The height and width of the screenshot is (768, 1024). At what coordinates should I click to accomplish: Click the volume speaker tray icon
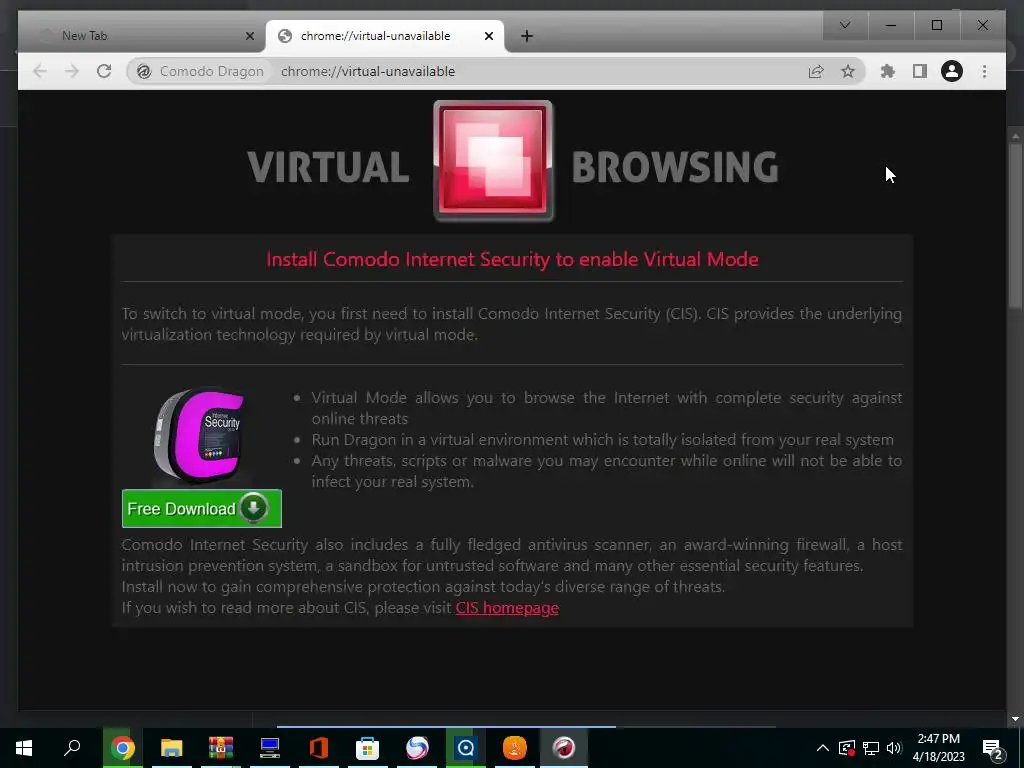pos(894,748)
